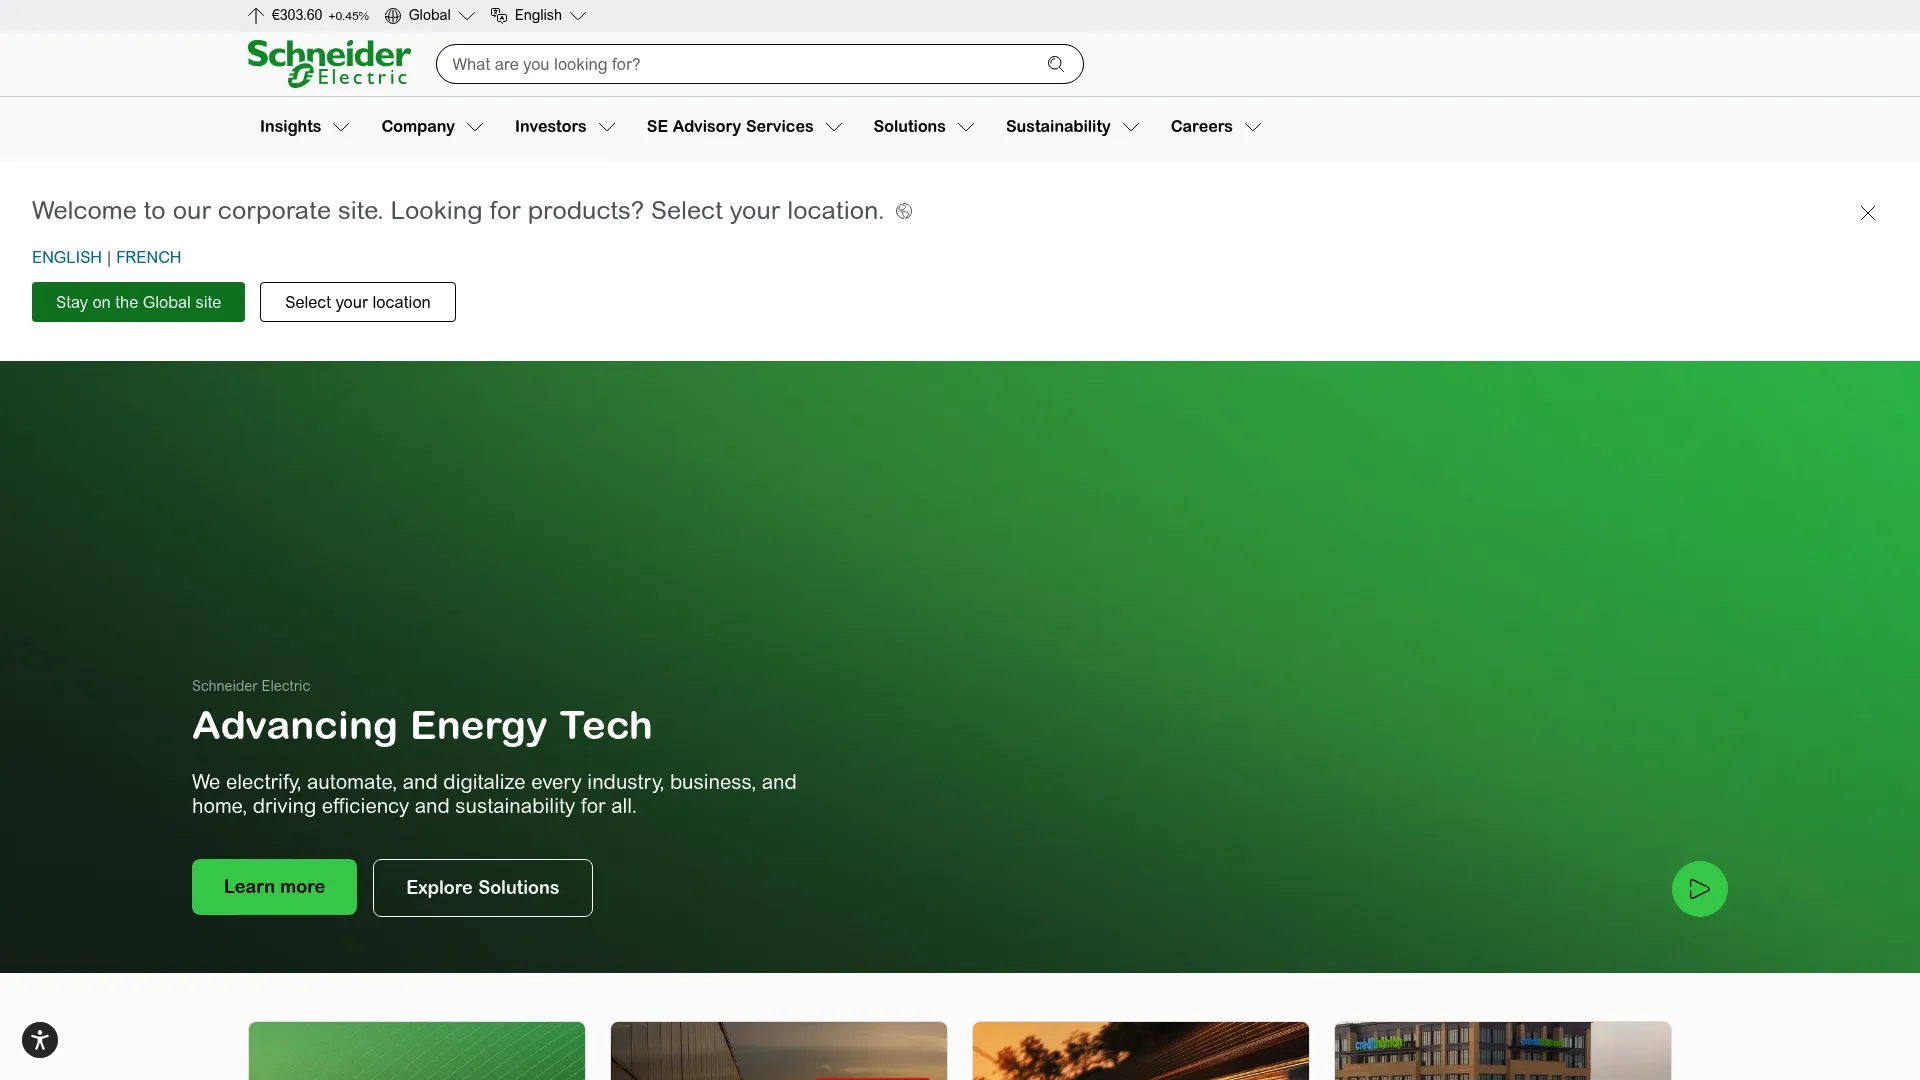Screen dimensions: 1920x1080
Task: Click the ENGLISH language link
Action: click(67, 257)
